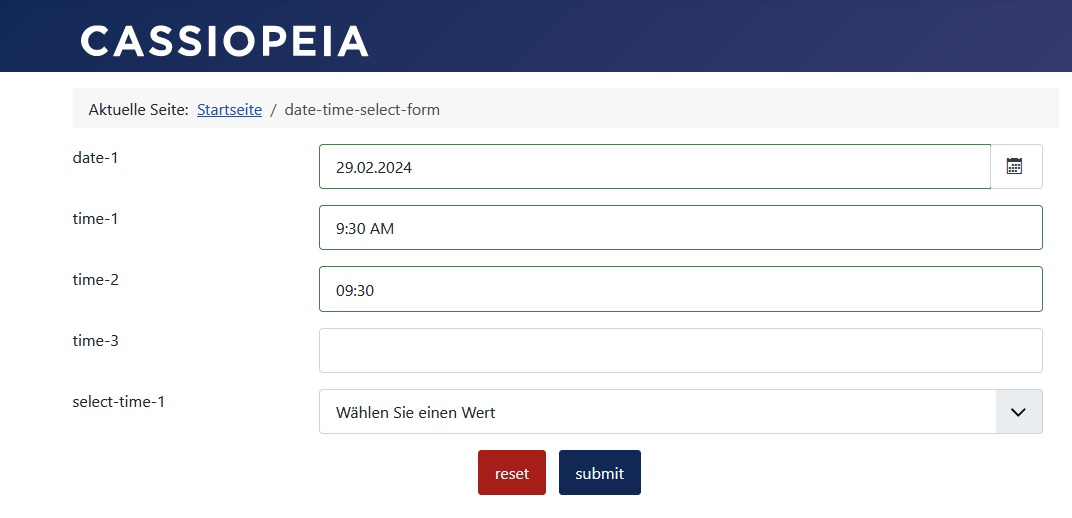1072x518 pixels.
Task: Select the time-2 field containing 09:30
Action: pyautogui.click(x=680, y=289)
